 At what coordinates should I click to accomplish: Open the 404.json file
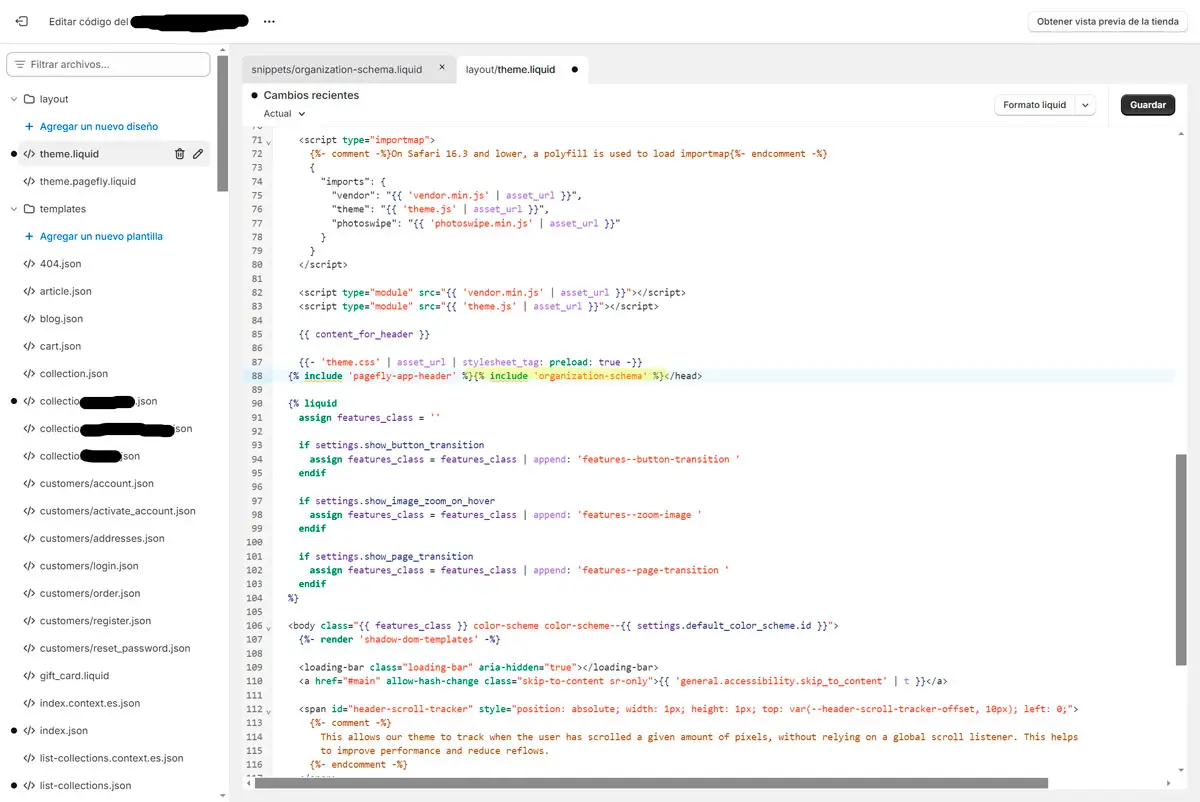60,264
